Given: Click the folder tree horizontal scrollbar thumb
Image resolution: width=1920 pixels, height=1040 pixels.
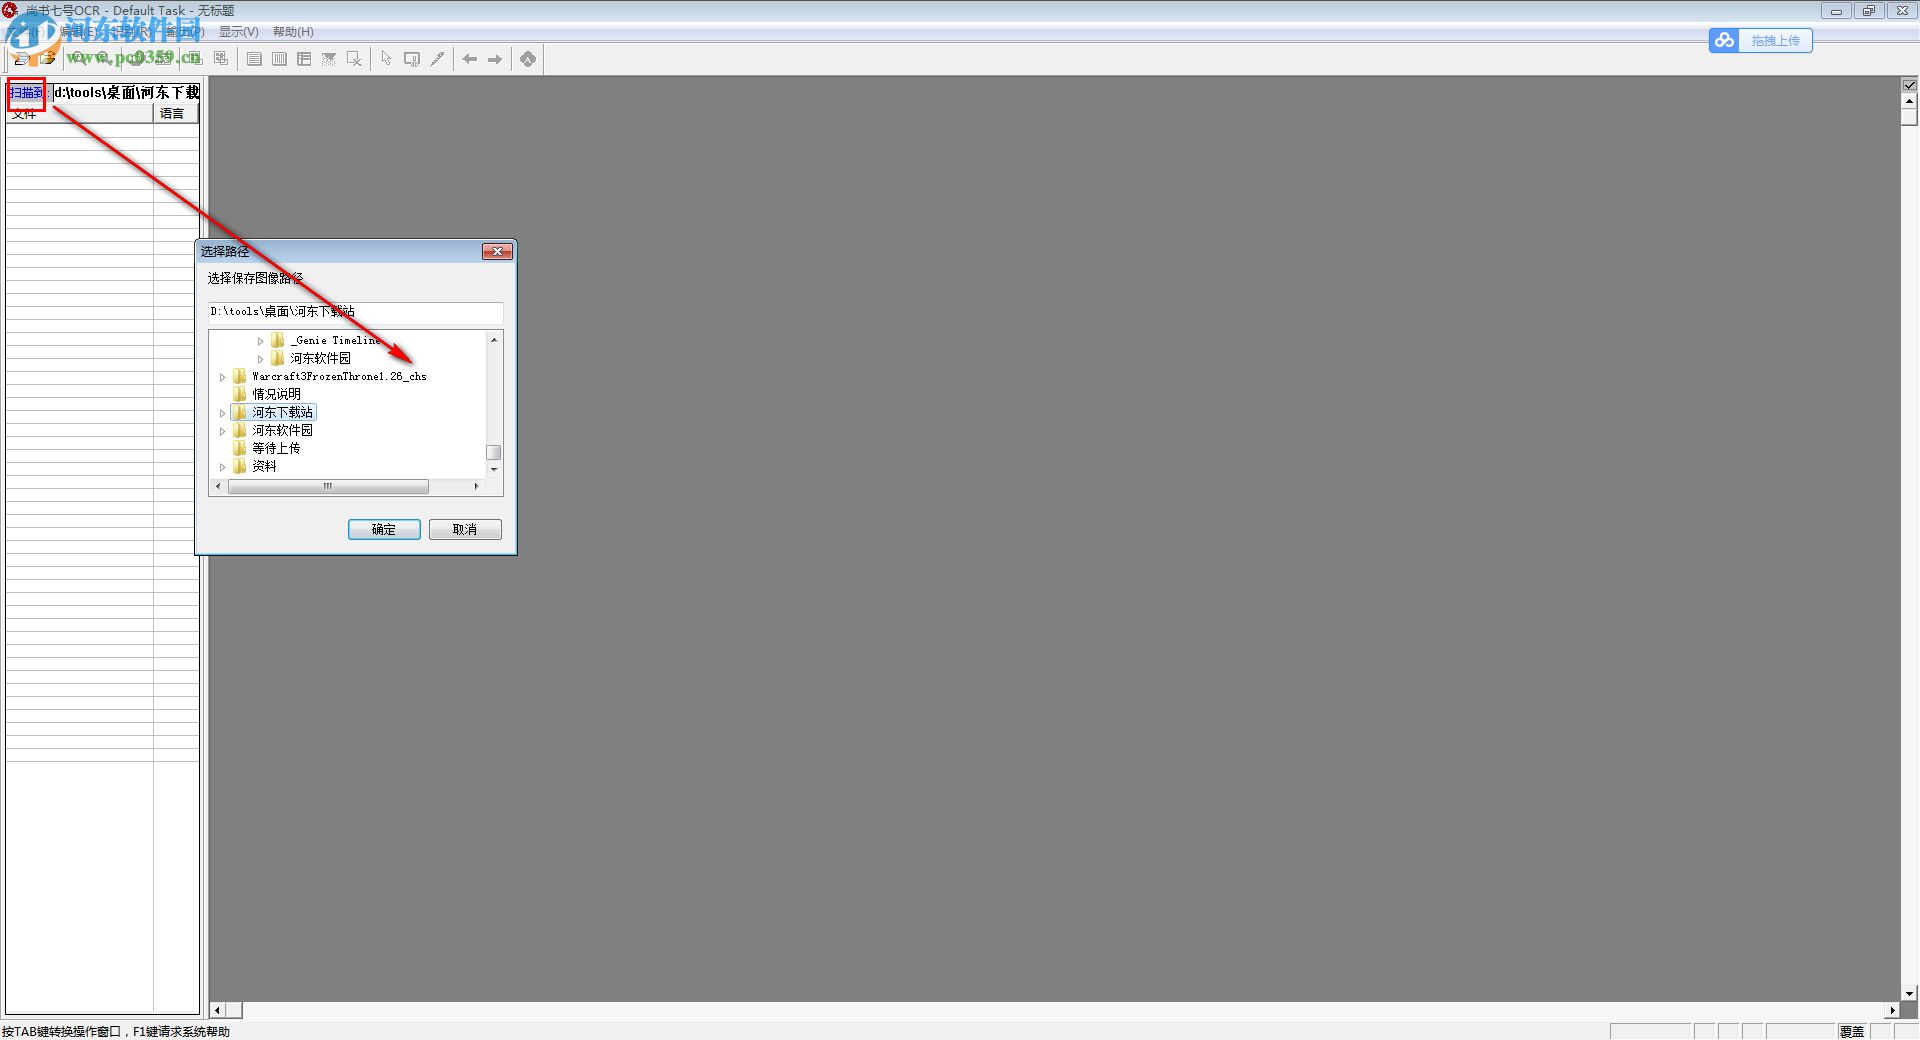Looking at the screenshot, I should click(x=328, y=487).
